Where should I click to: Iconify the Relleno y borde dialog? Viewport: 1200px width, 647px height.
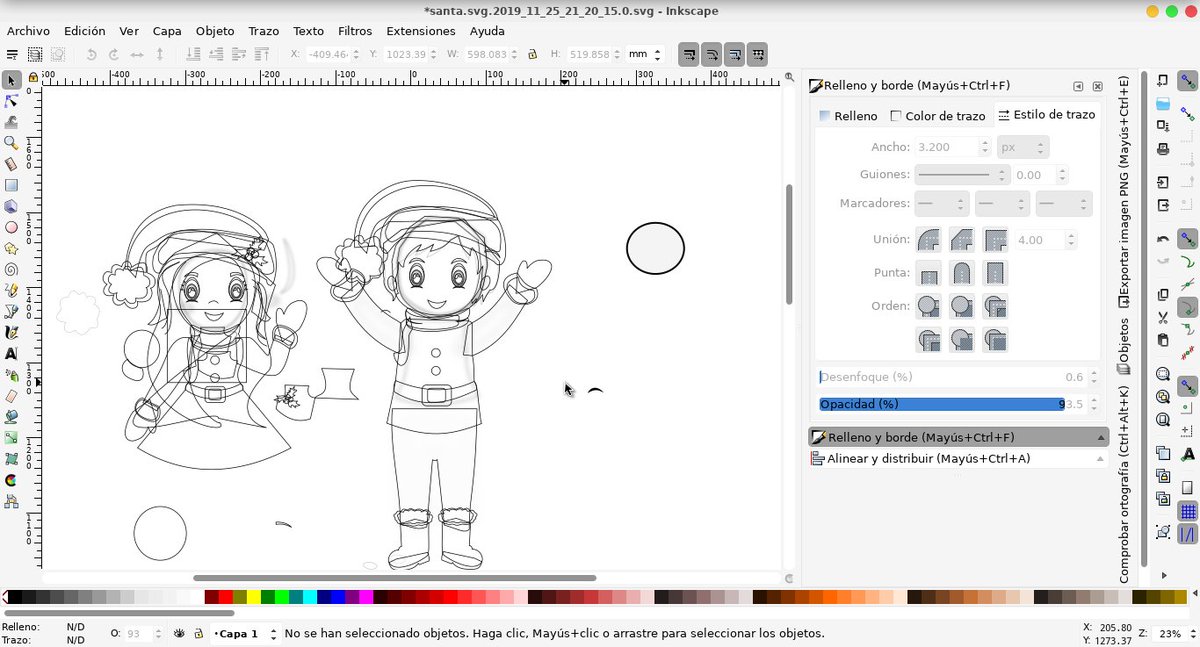pyautogui.click(x=1078, y=86)
